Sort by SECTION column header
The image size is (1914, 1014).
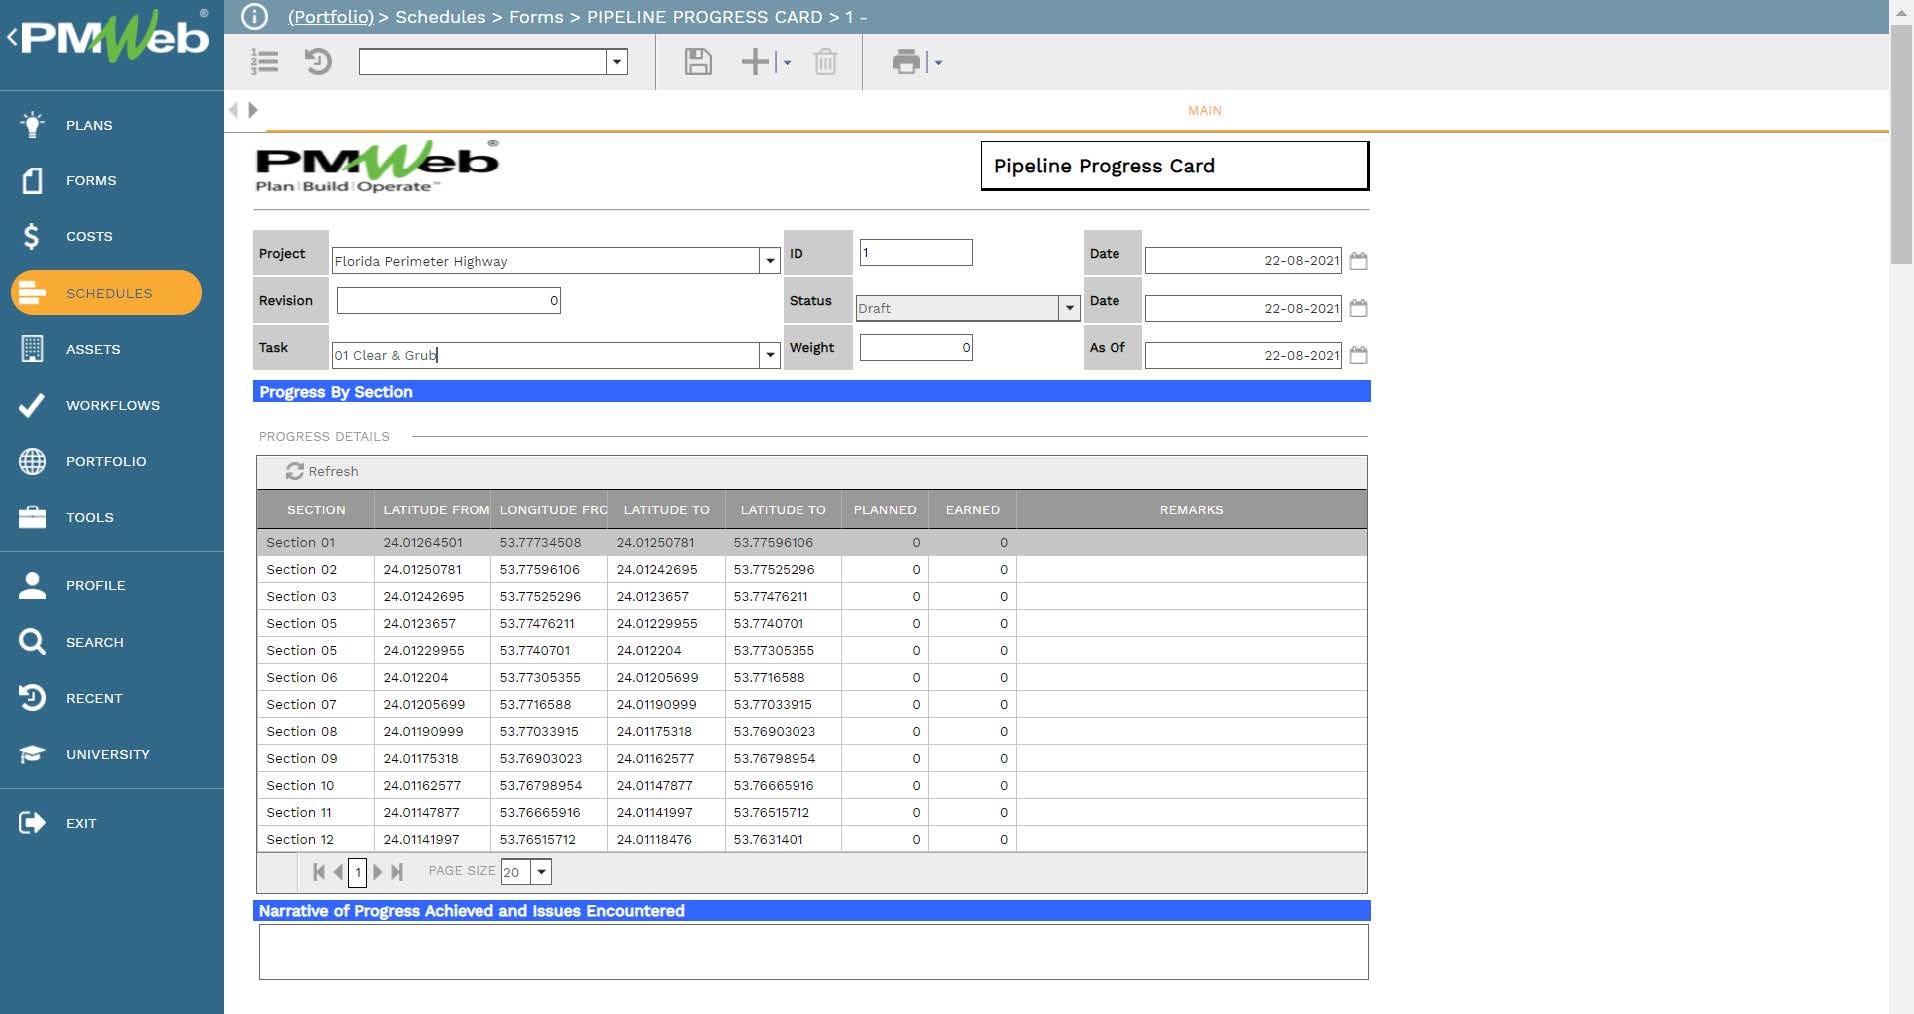(316, 510)
